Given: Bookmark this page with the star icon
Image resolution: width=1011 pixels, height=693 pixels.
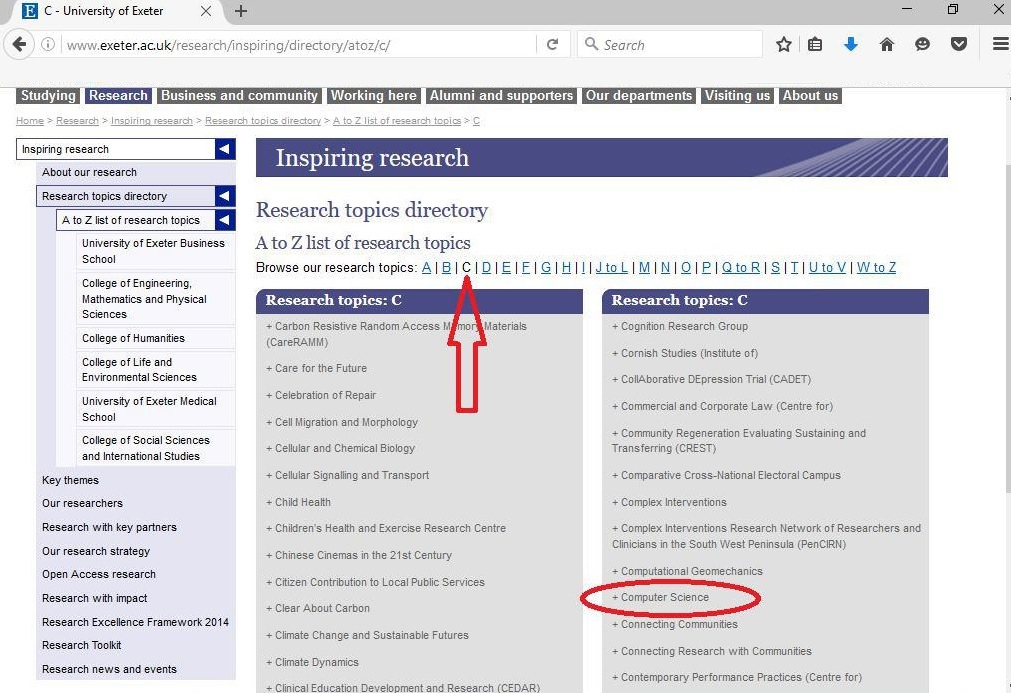Looking at the screenshot, I should click(x=783, y=44).
